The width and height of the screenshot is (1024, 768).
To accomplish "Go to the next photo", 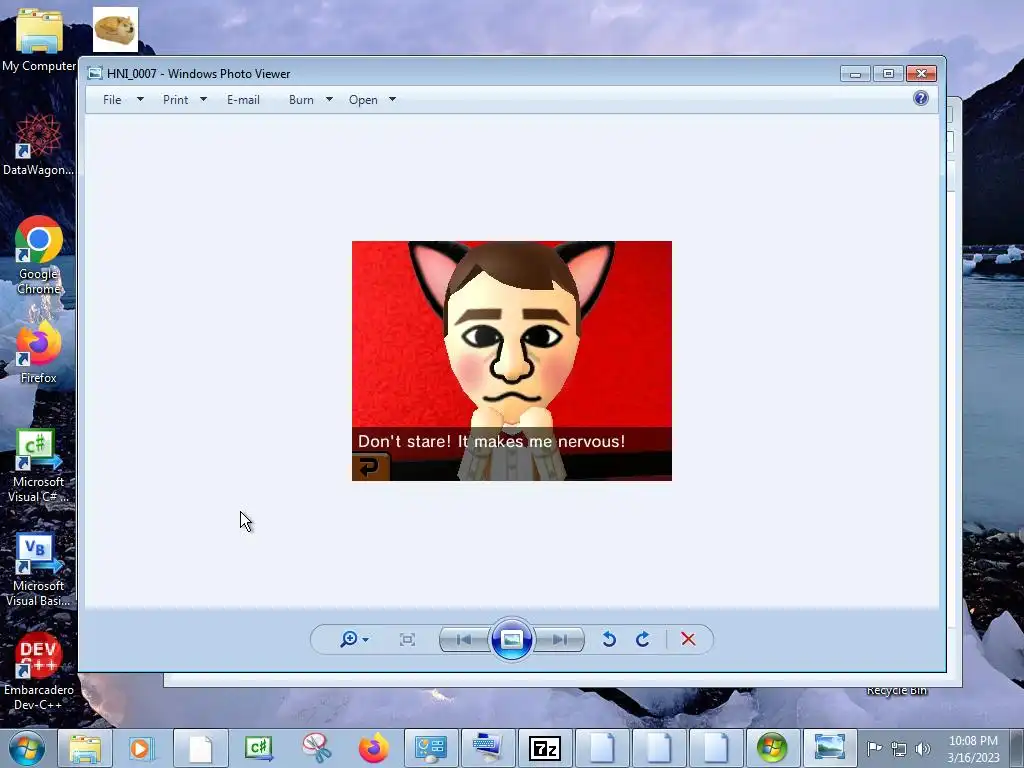I will click(x=559, y=639).
